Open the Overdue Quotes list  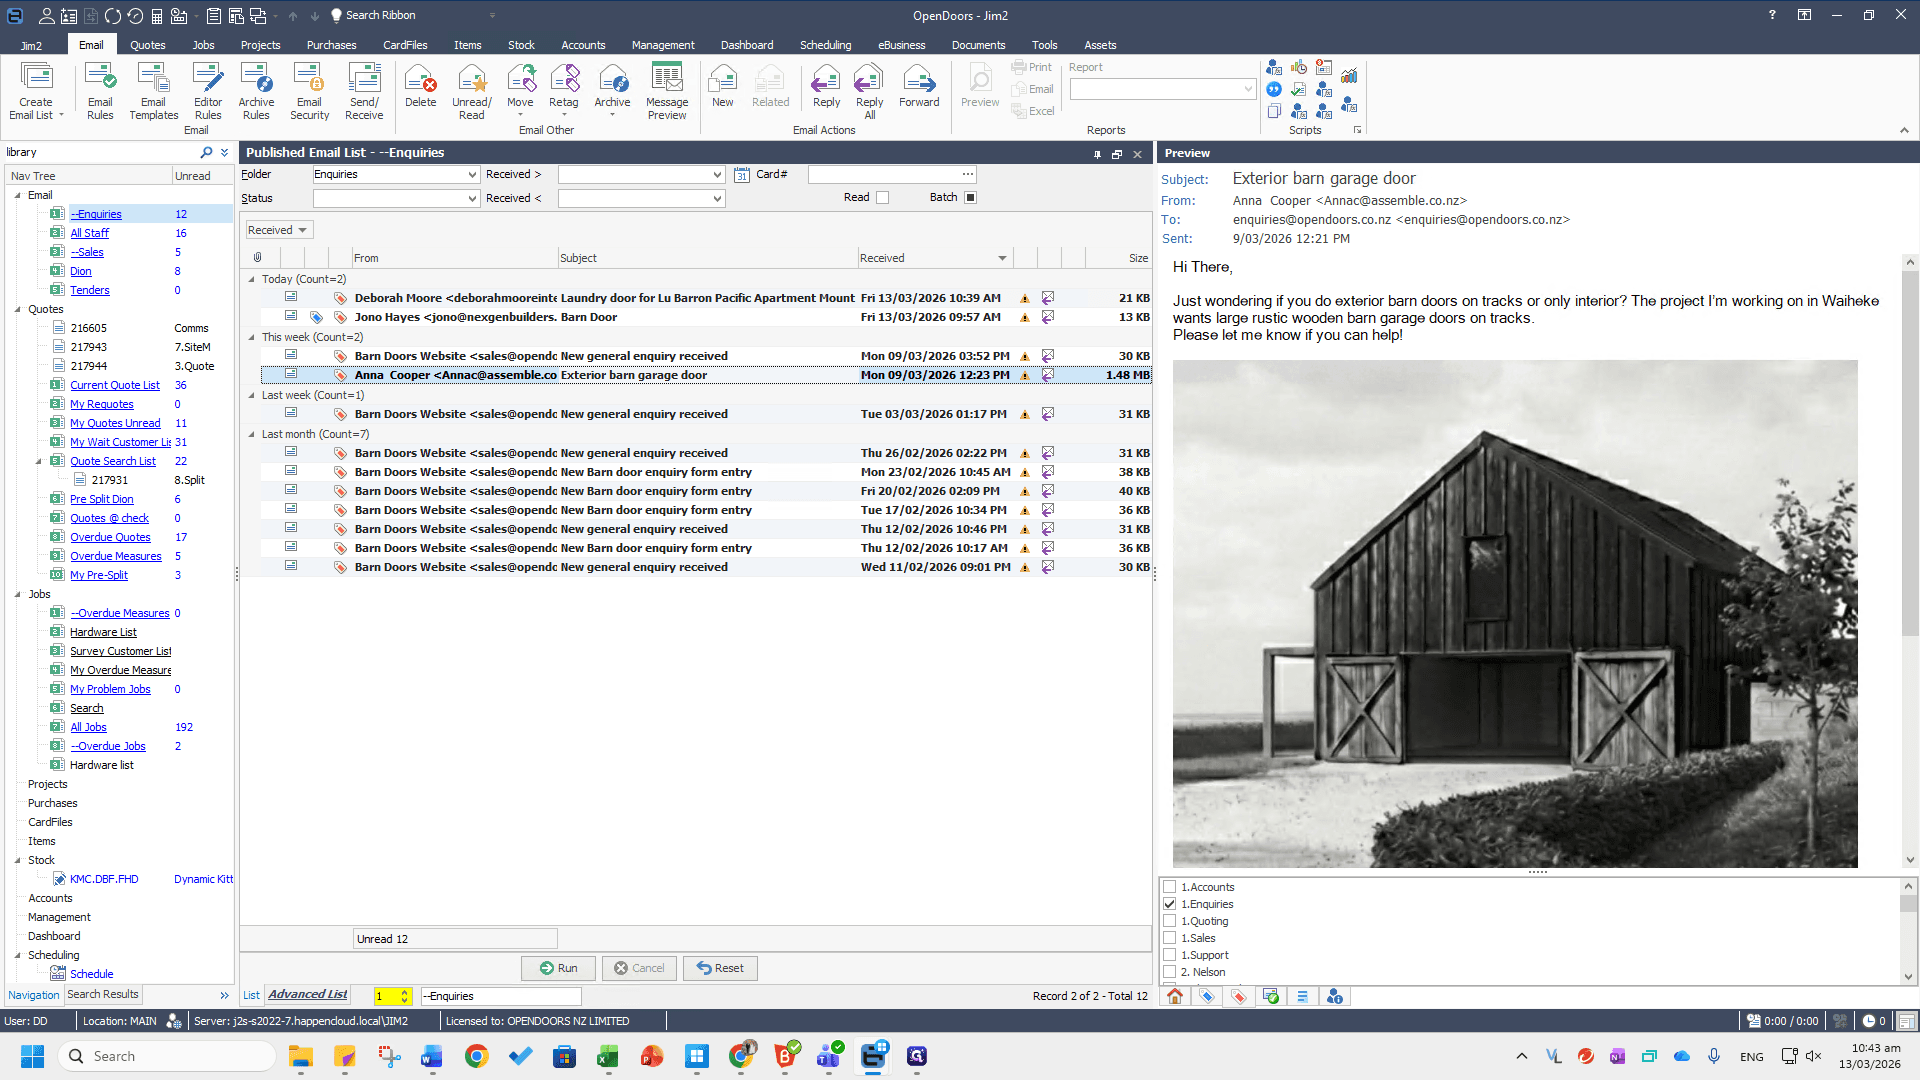coord(110,537)
